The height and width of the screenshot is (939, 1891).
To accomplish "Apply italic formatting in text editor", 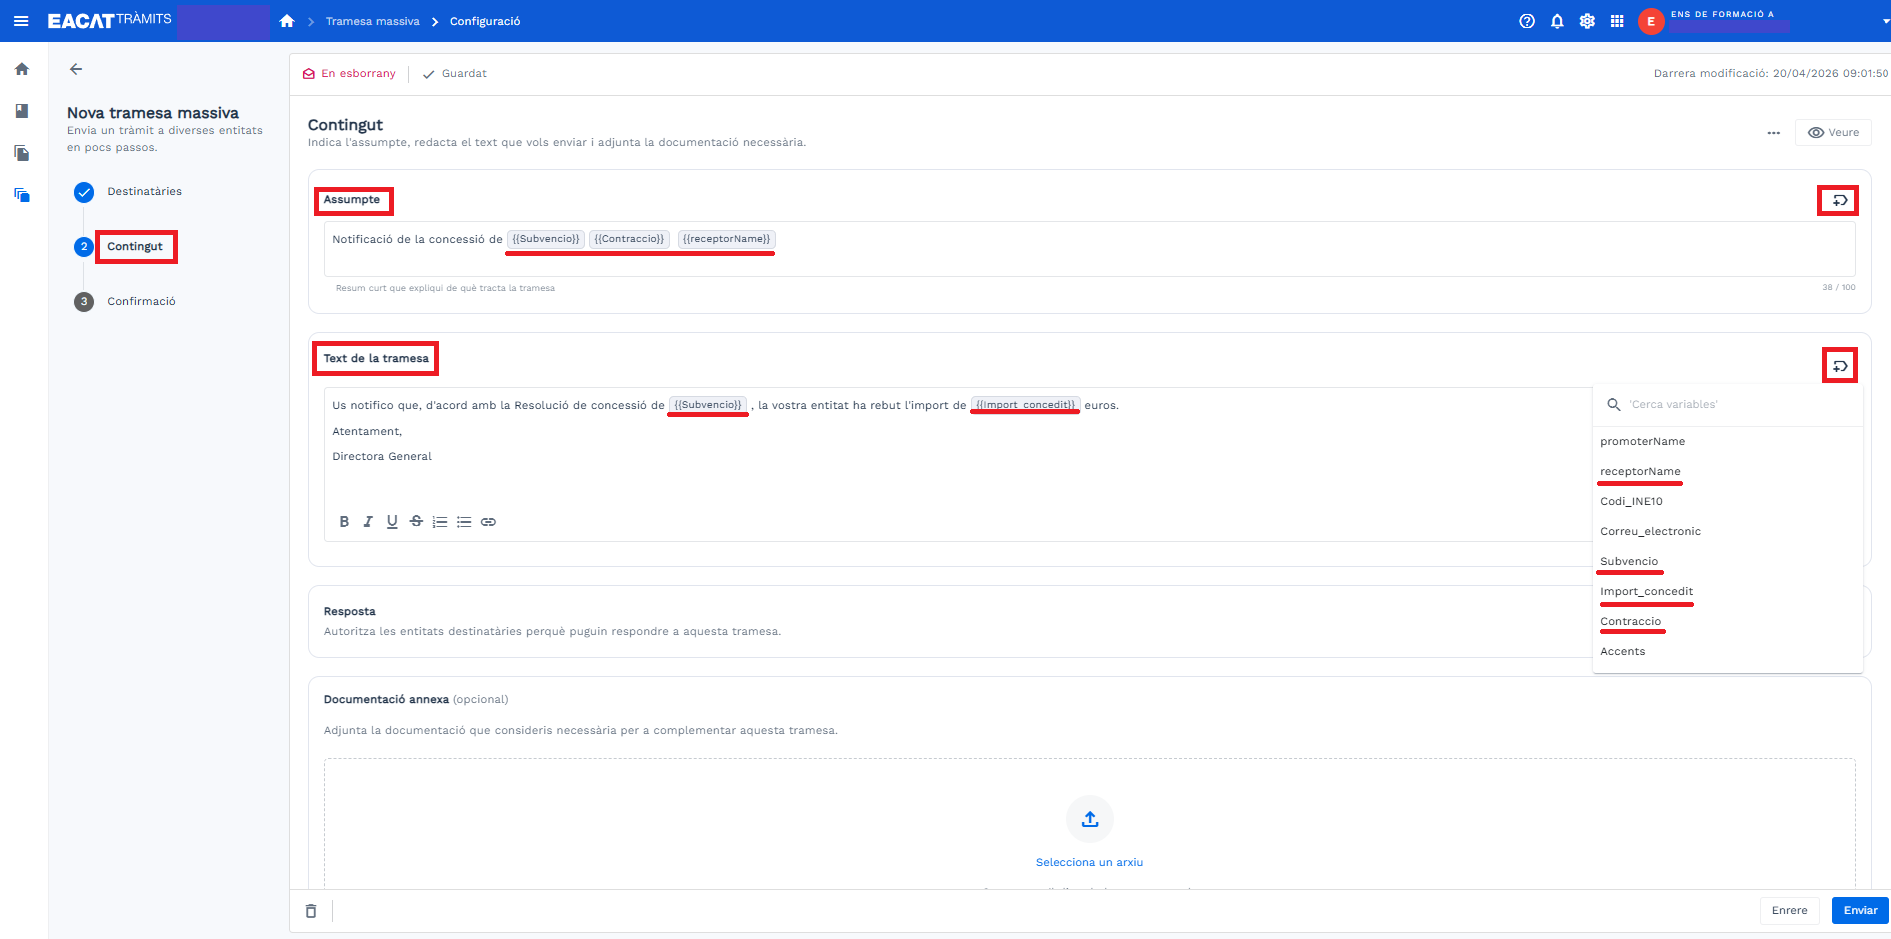I will tap(368, 522).
